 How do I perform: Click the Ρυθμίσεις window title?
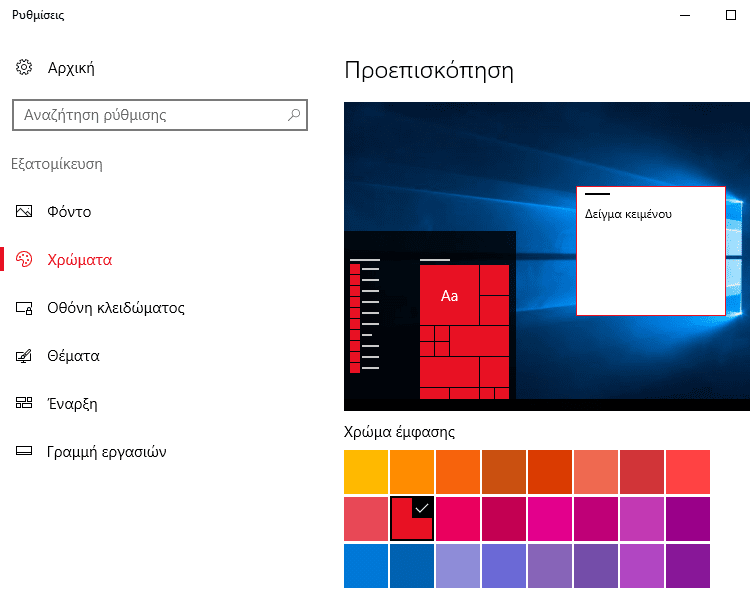pos(38,15)
